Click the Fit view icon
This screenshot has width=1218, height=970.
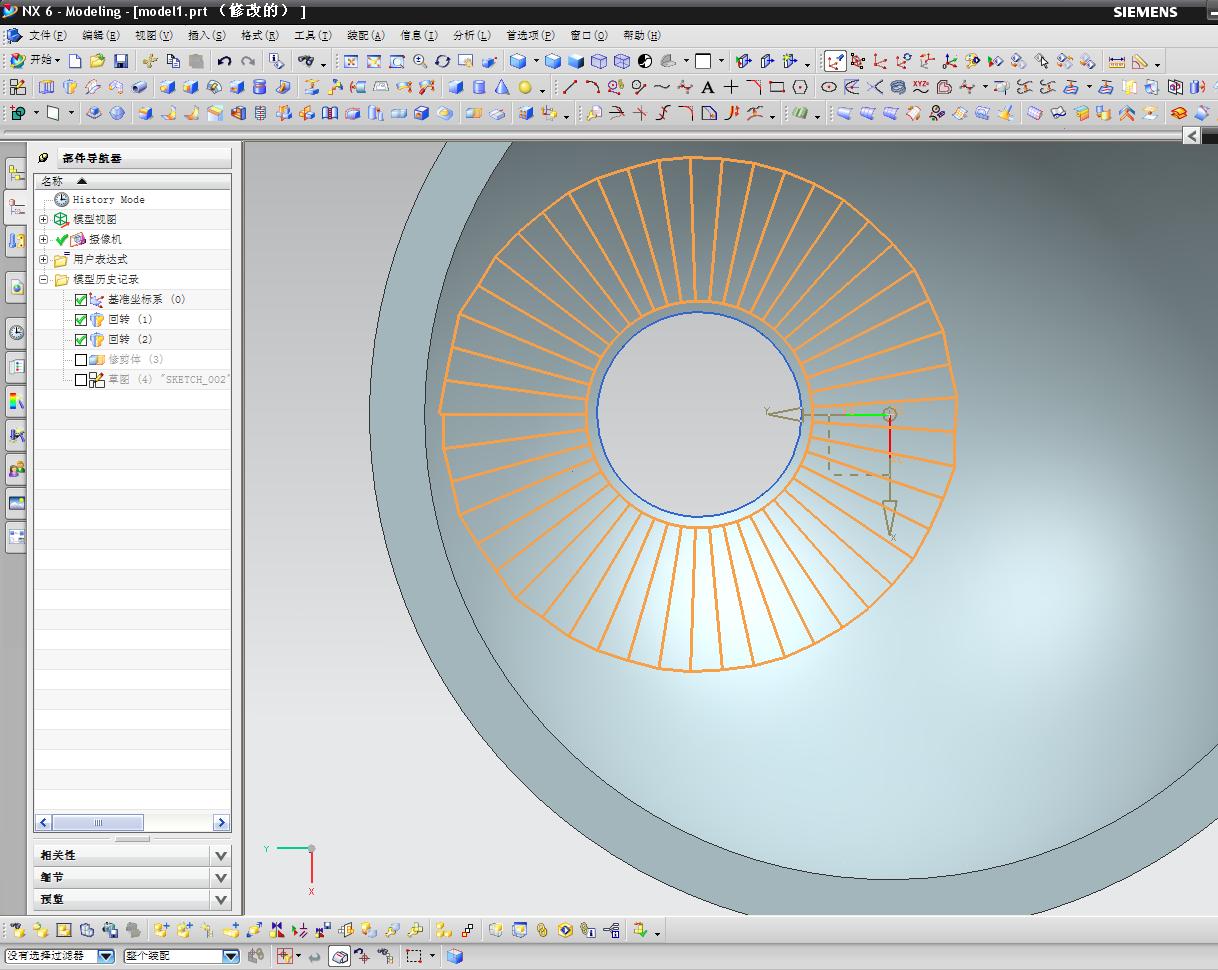coord(351,61)
